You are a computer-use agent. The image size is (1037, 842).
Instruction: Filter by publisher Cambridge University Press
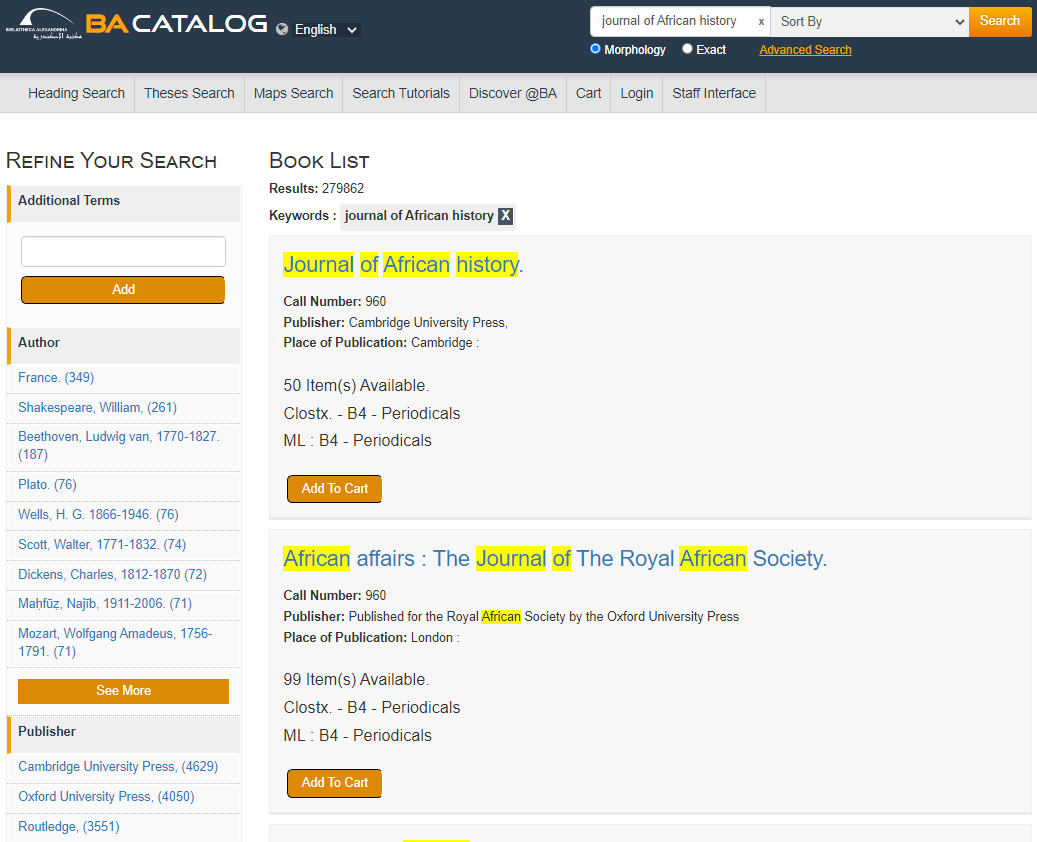[x=117, y=767]
